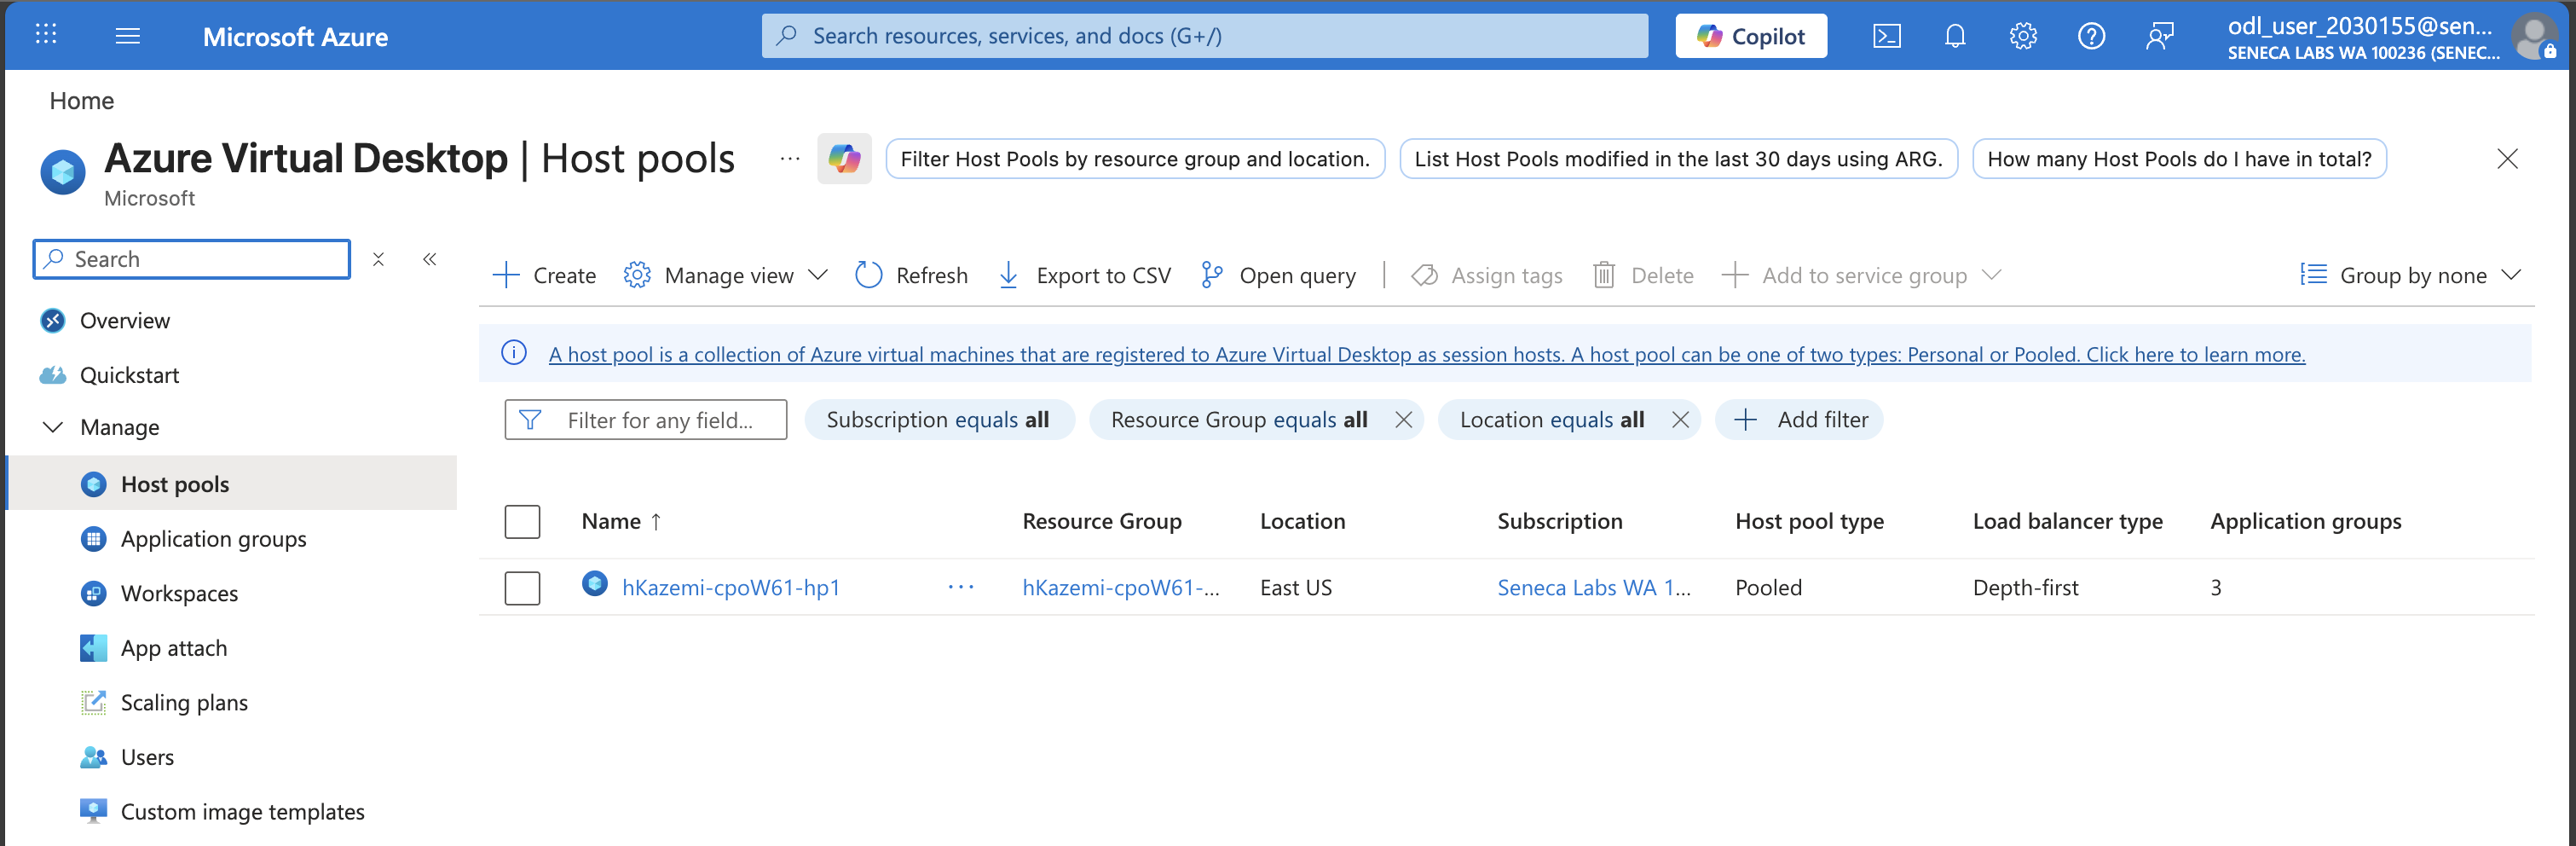This screenshot has width=2576, height=846.
Task: Click Home breadcrumb link
Action: pyautogui.click(x=82, y=101)
